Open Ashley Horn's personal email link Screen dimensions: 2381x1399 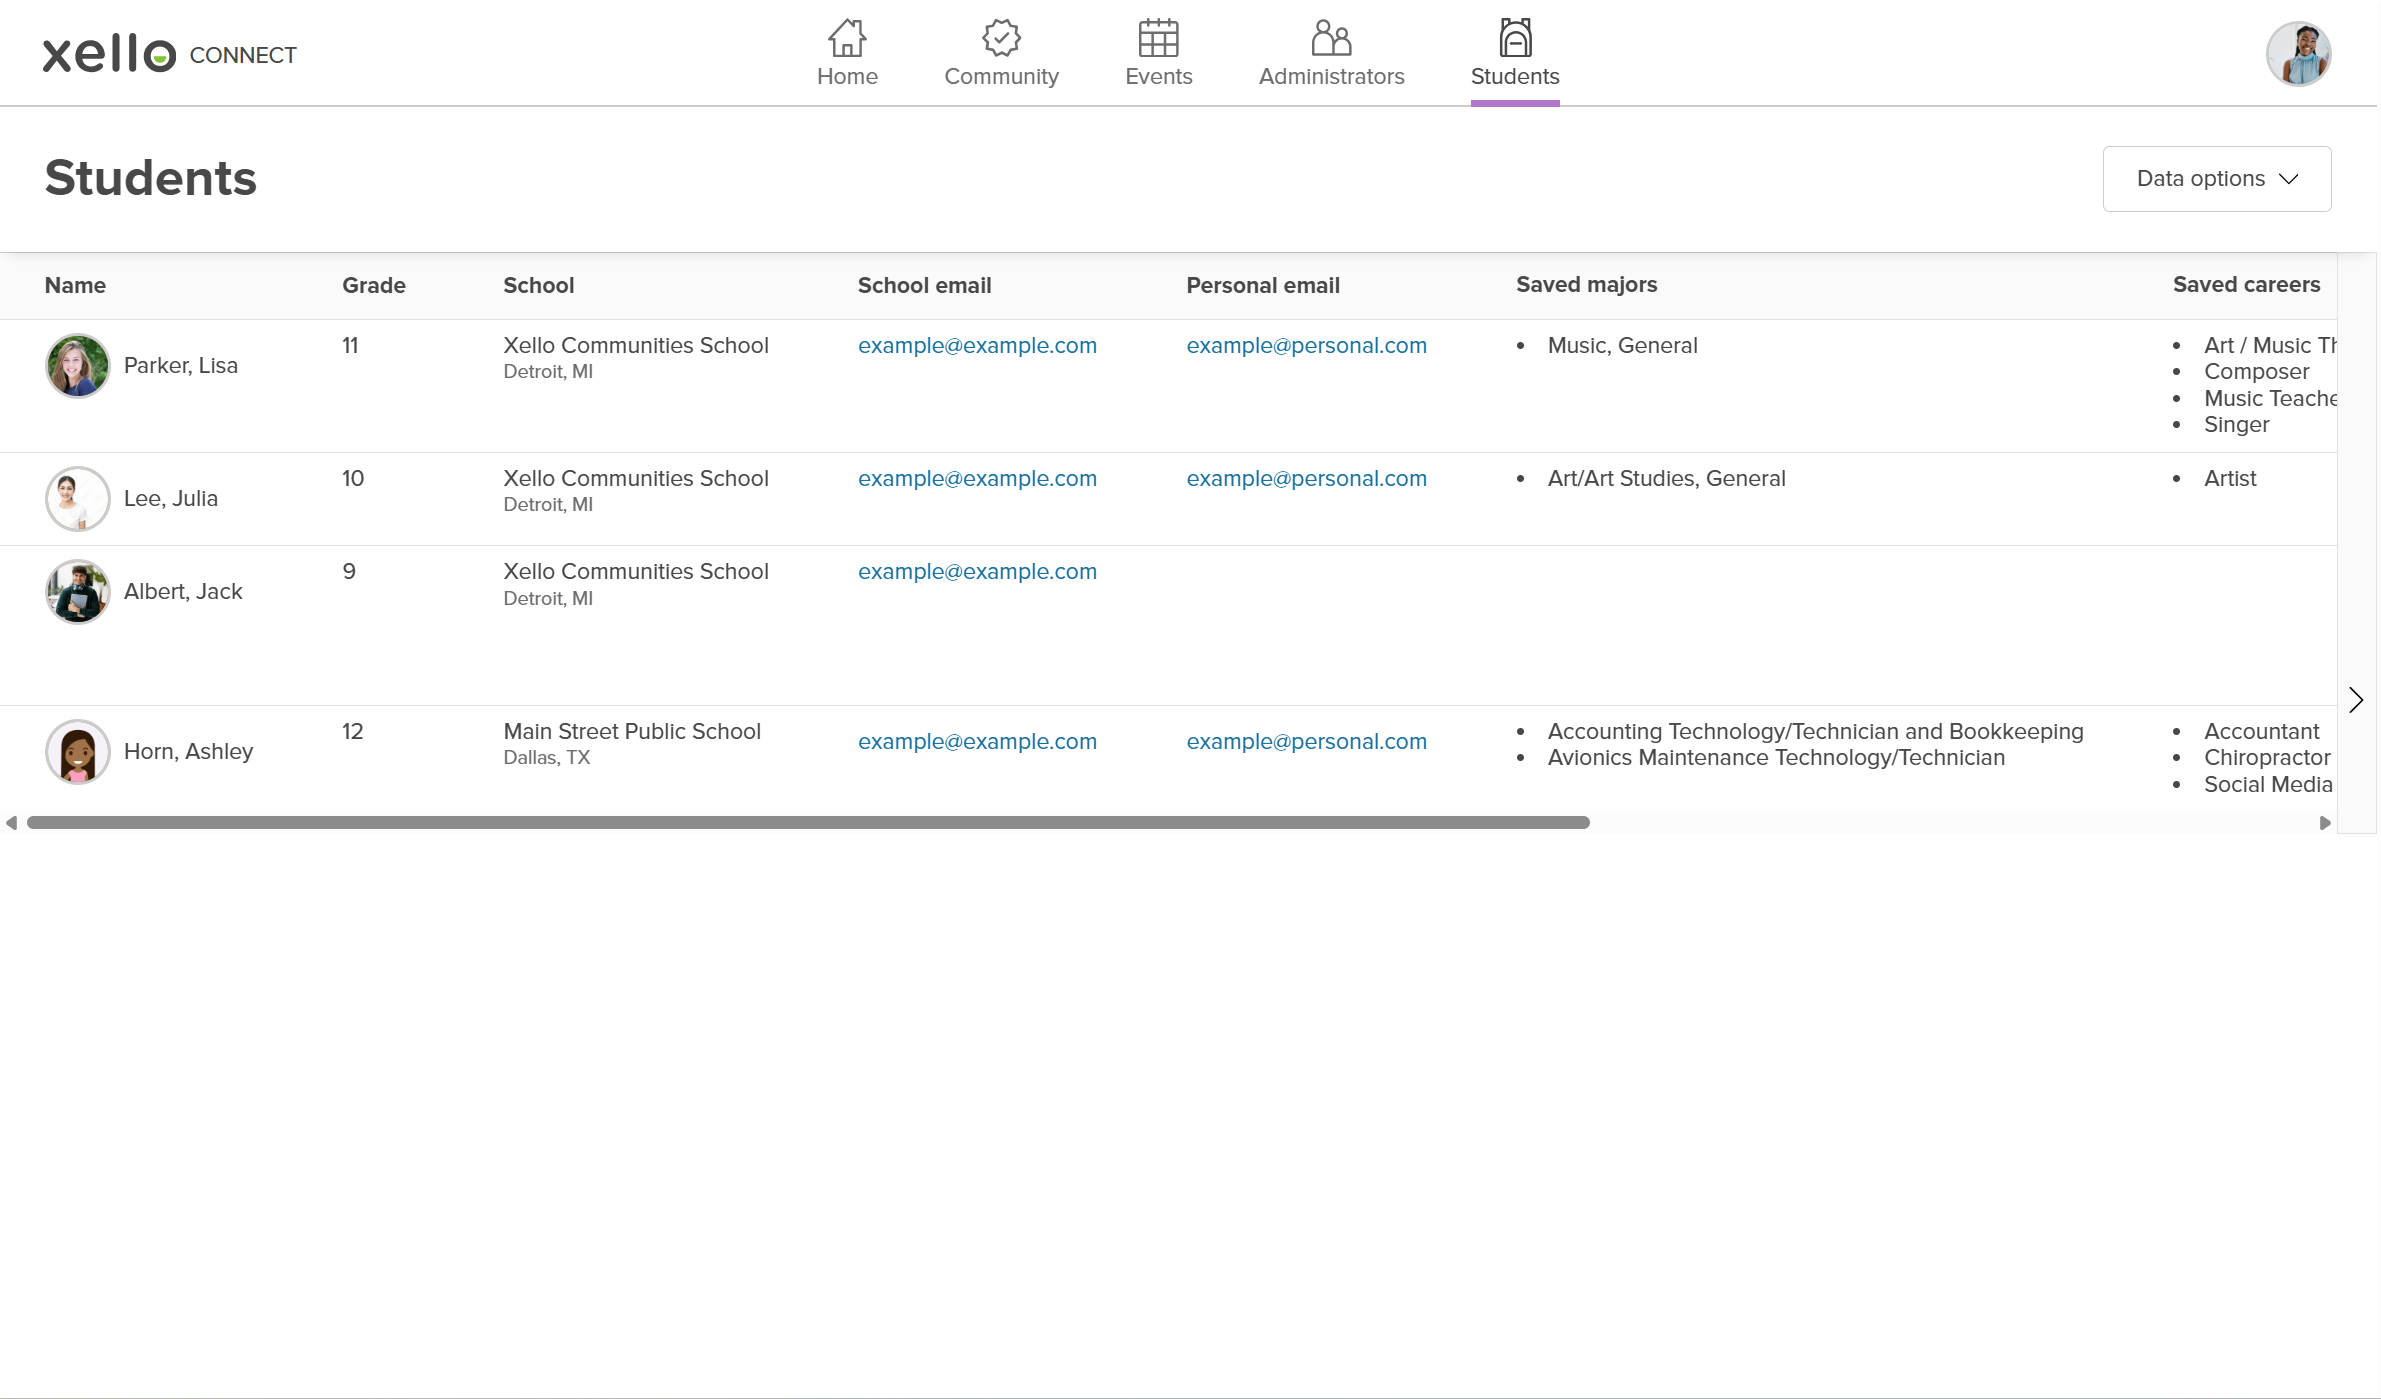pyautogui.click(x=1306, y=741)
